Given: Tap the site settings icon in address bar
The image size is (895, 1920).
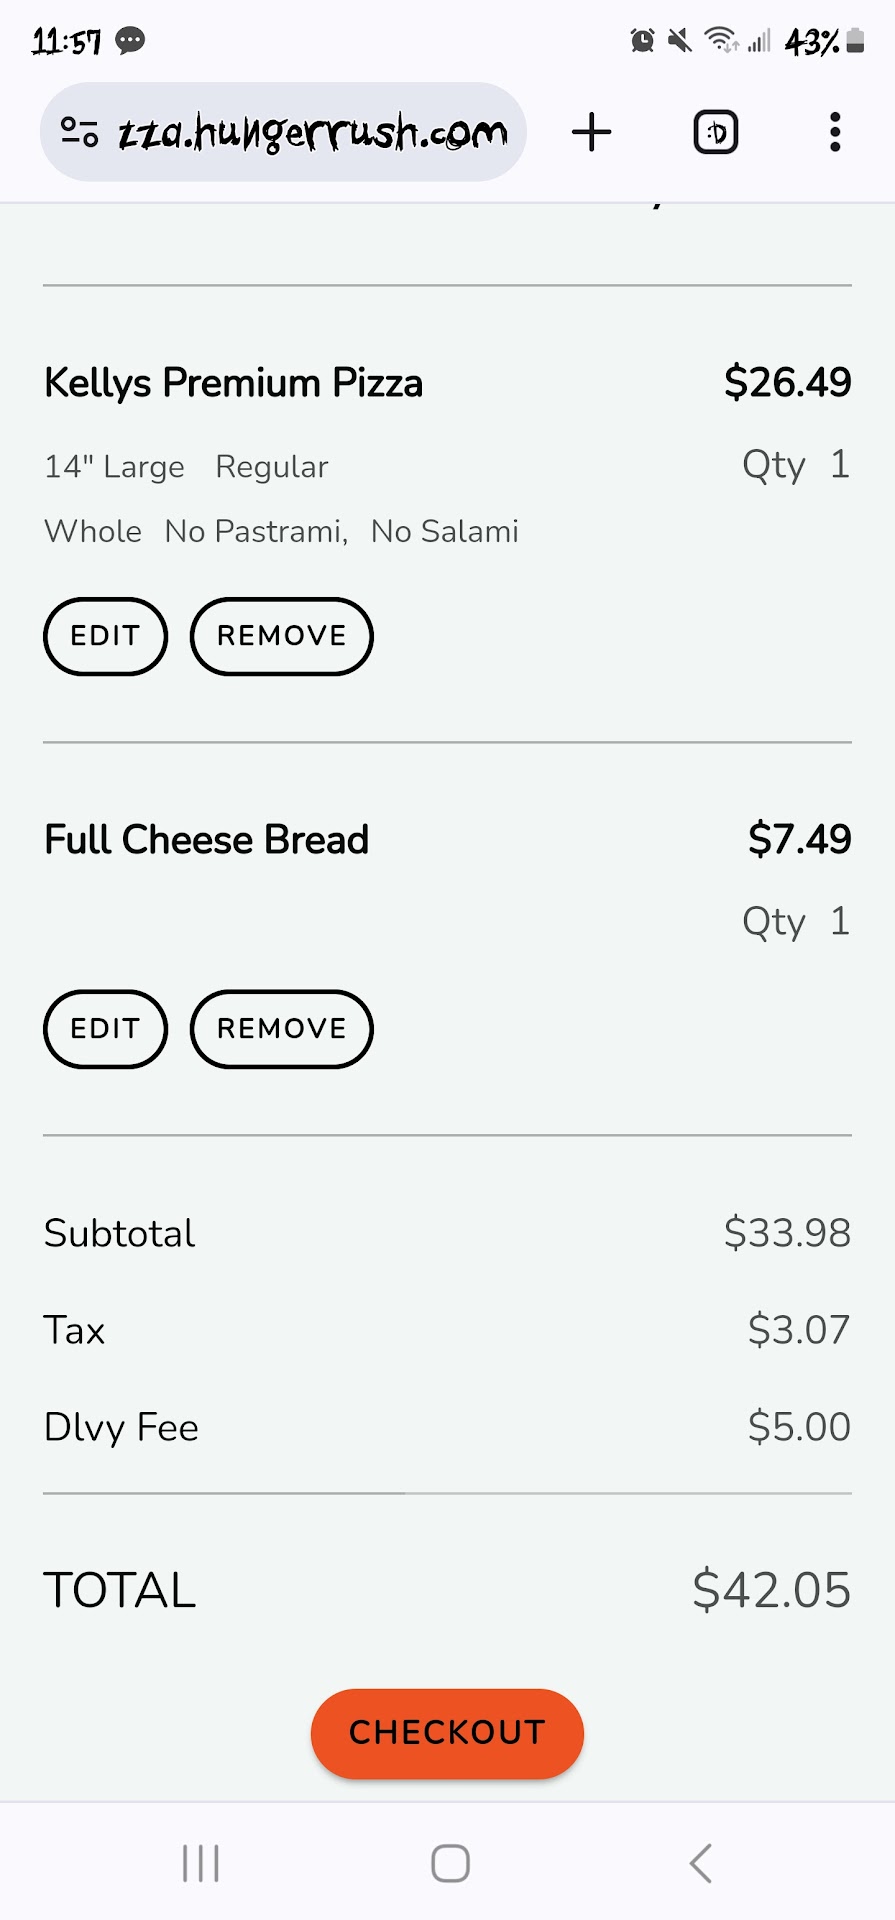Looking at the screenshot, I should point(79,132).
